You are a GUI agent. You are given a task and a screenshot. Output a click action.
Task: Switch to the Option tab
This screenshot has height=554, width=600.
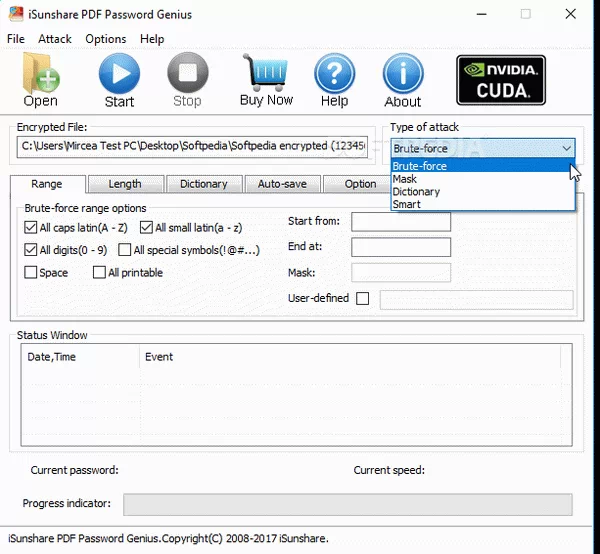[x=358, y=184]
